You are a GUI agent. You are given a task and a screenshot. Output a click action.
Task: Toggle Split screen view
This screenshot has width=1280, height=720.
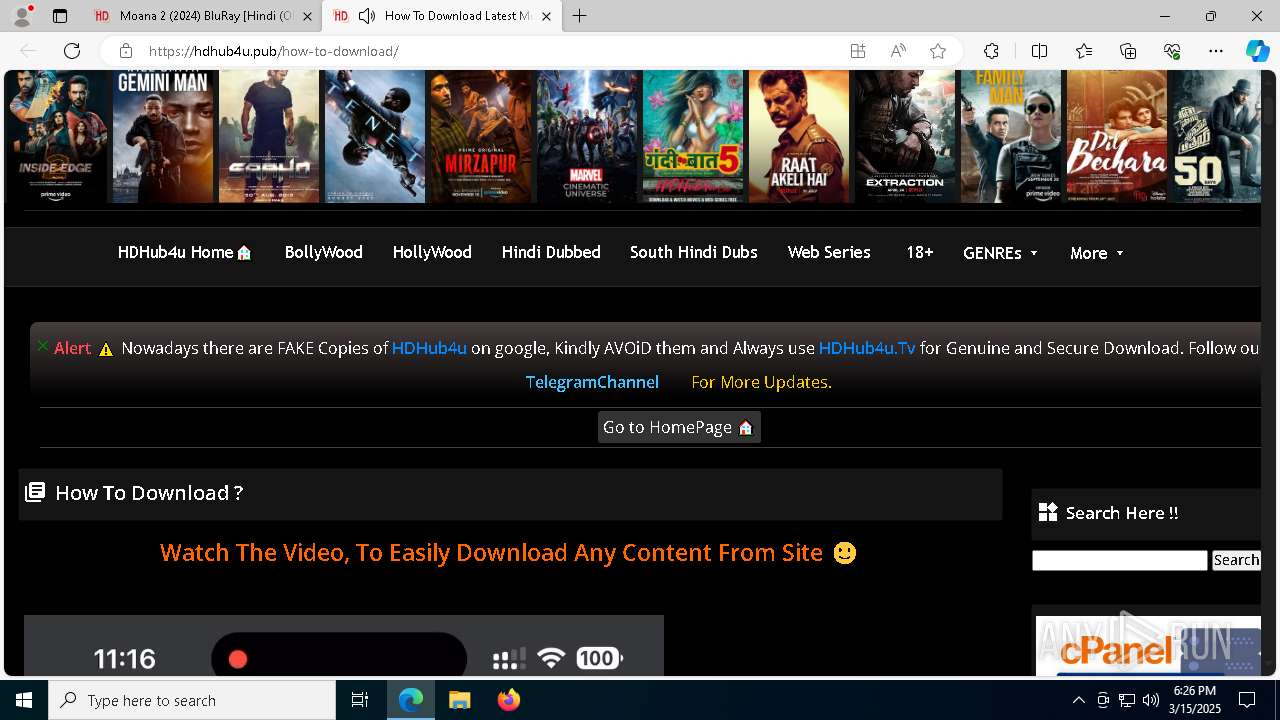1039,51
